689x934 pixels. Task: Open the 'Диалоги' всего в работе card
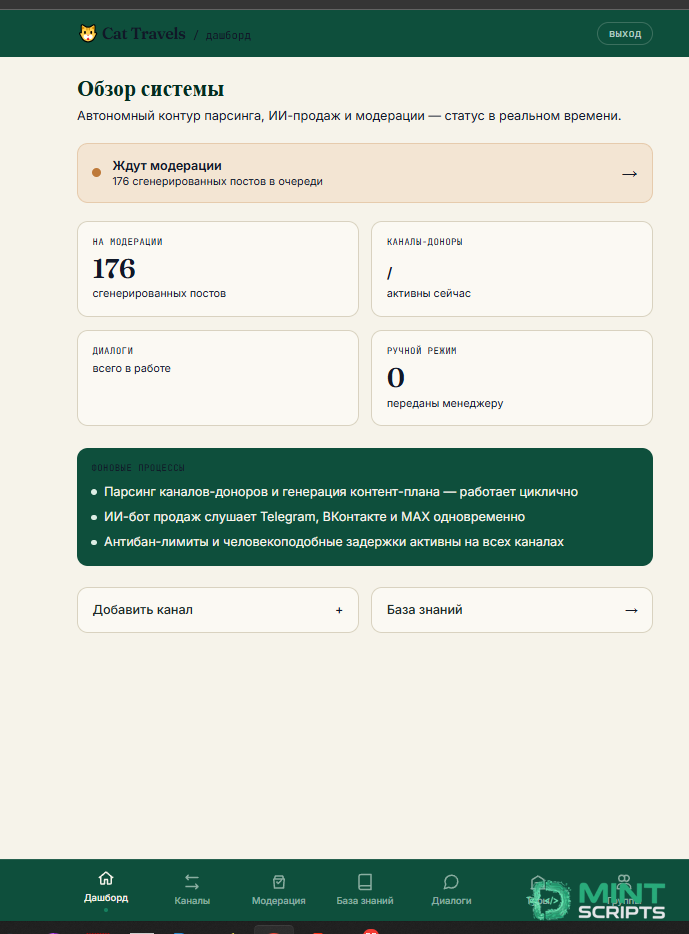point(218,378)
